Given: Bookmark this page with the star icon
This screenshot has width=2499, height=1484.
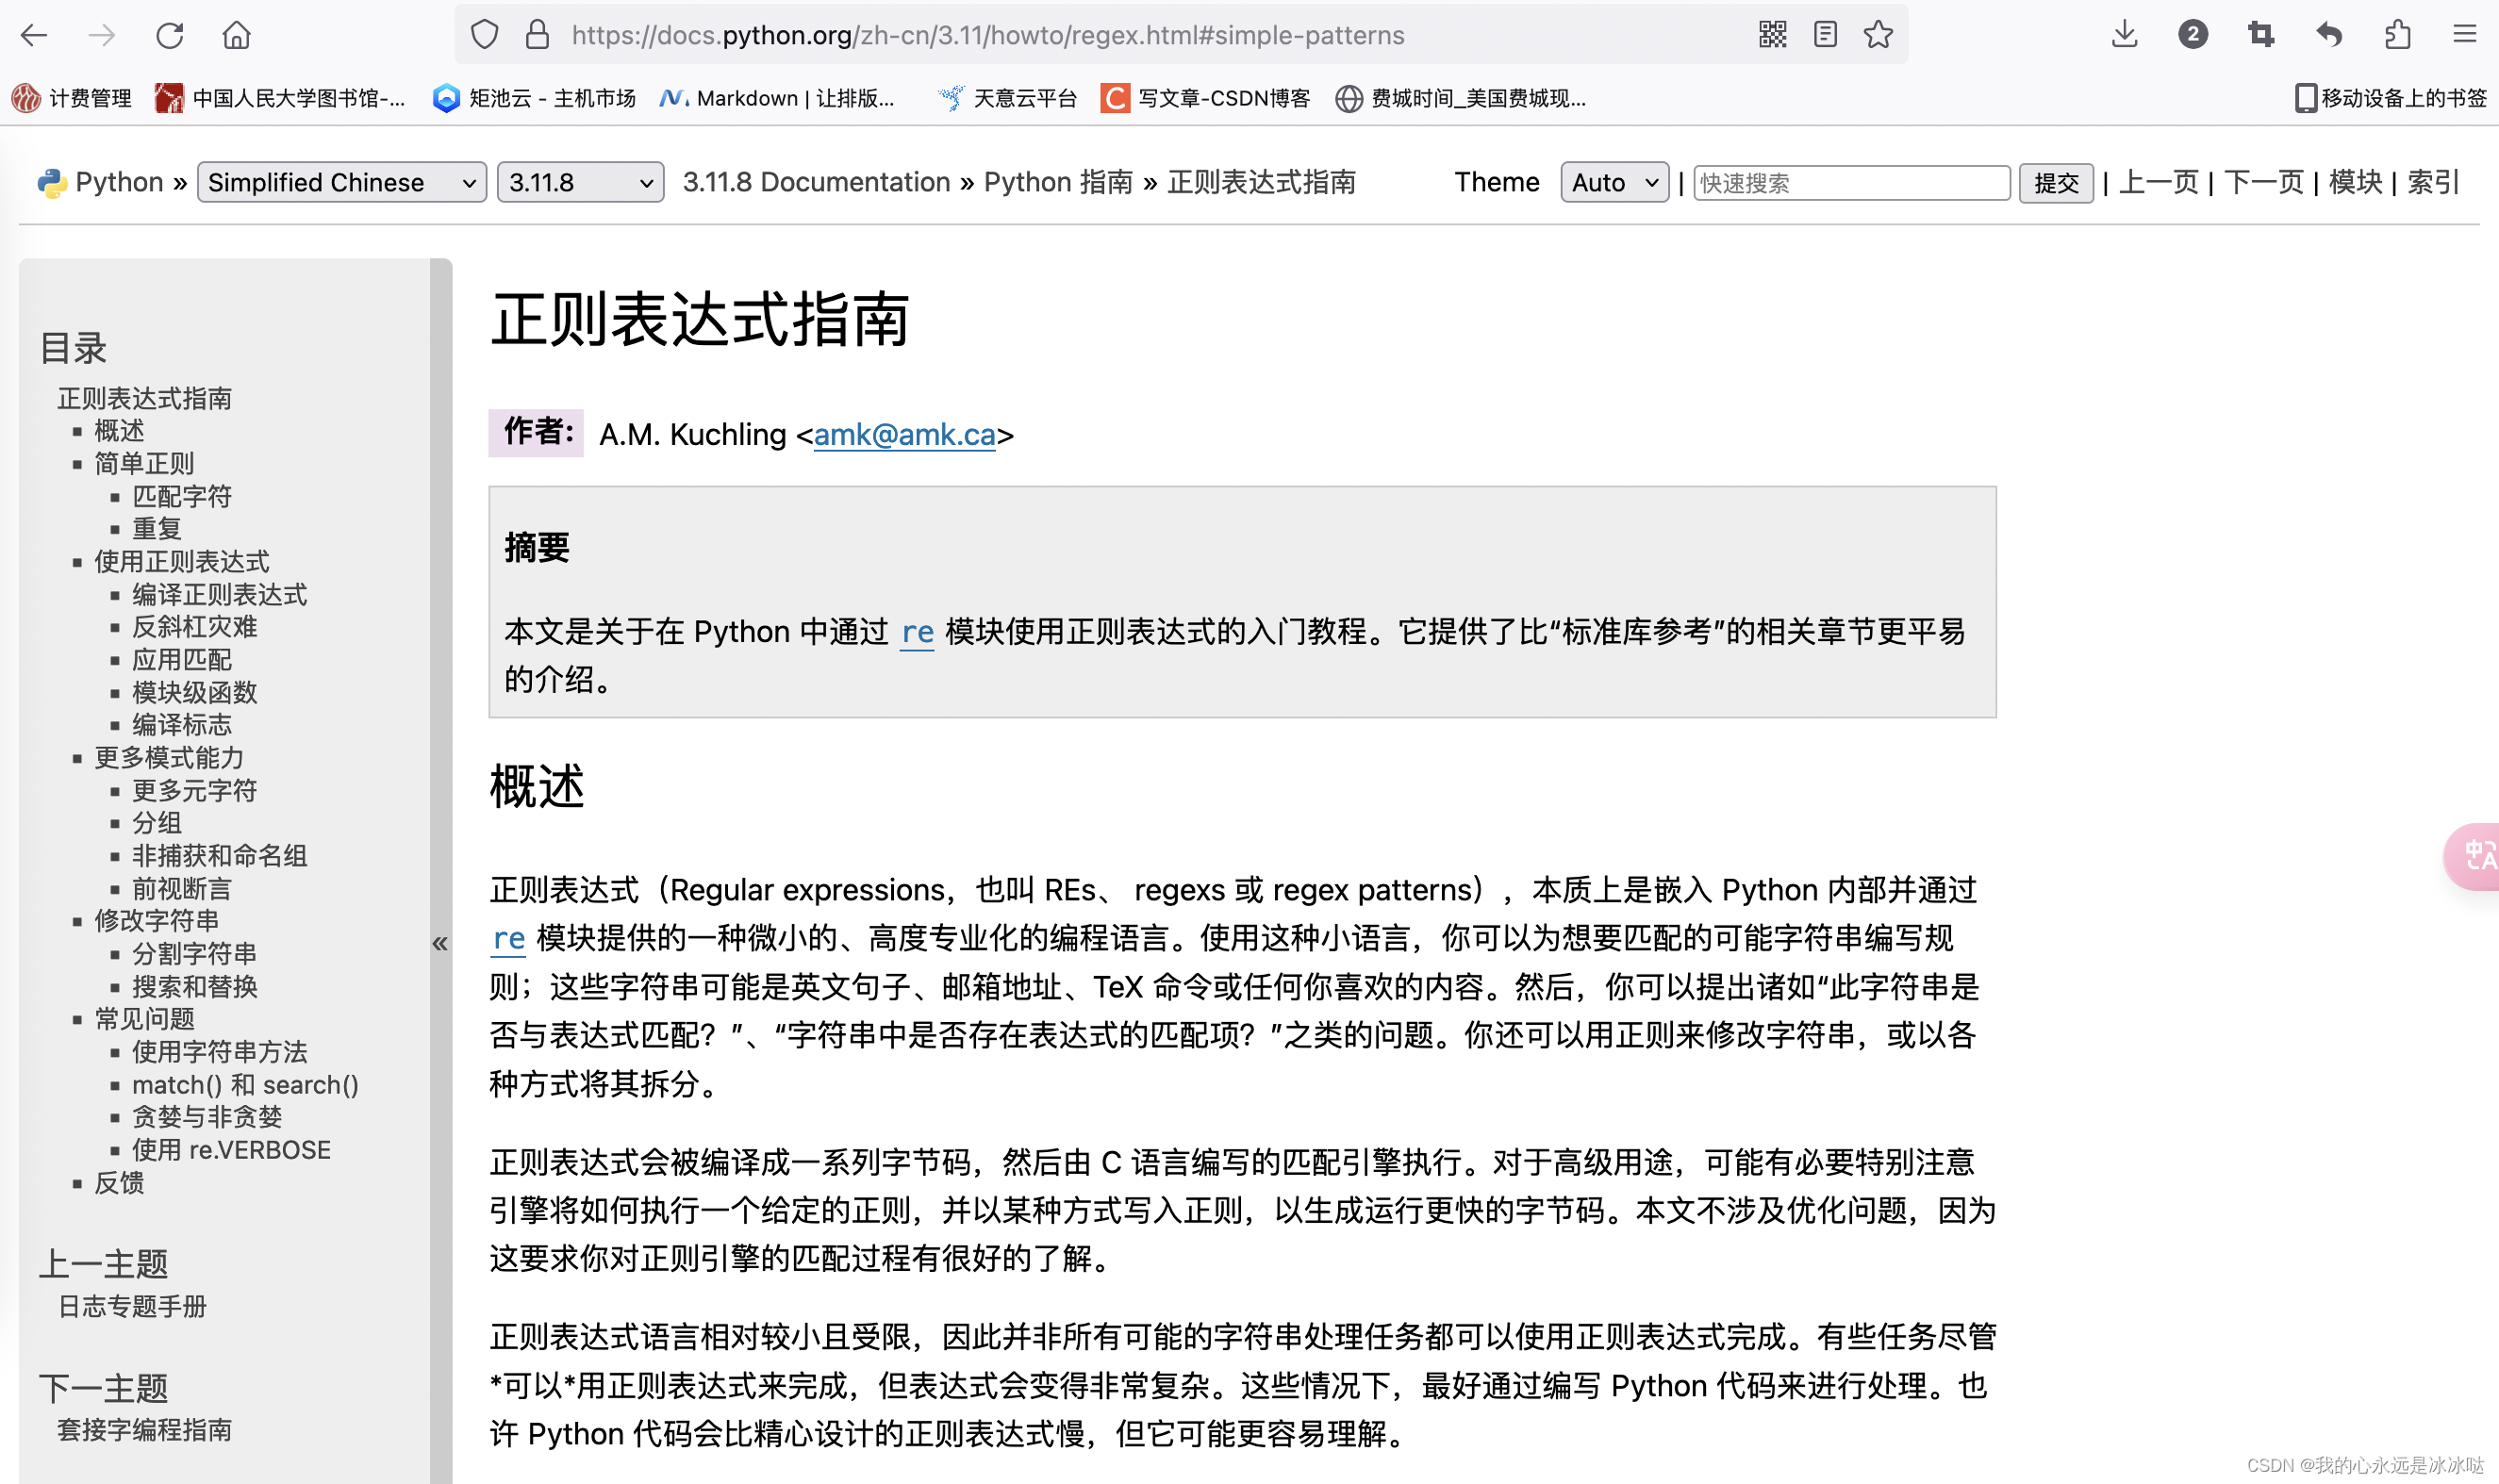Looking at the screenshot, I should pyautogui.click(x=1878, y=35).
